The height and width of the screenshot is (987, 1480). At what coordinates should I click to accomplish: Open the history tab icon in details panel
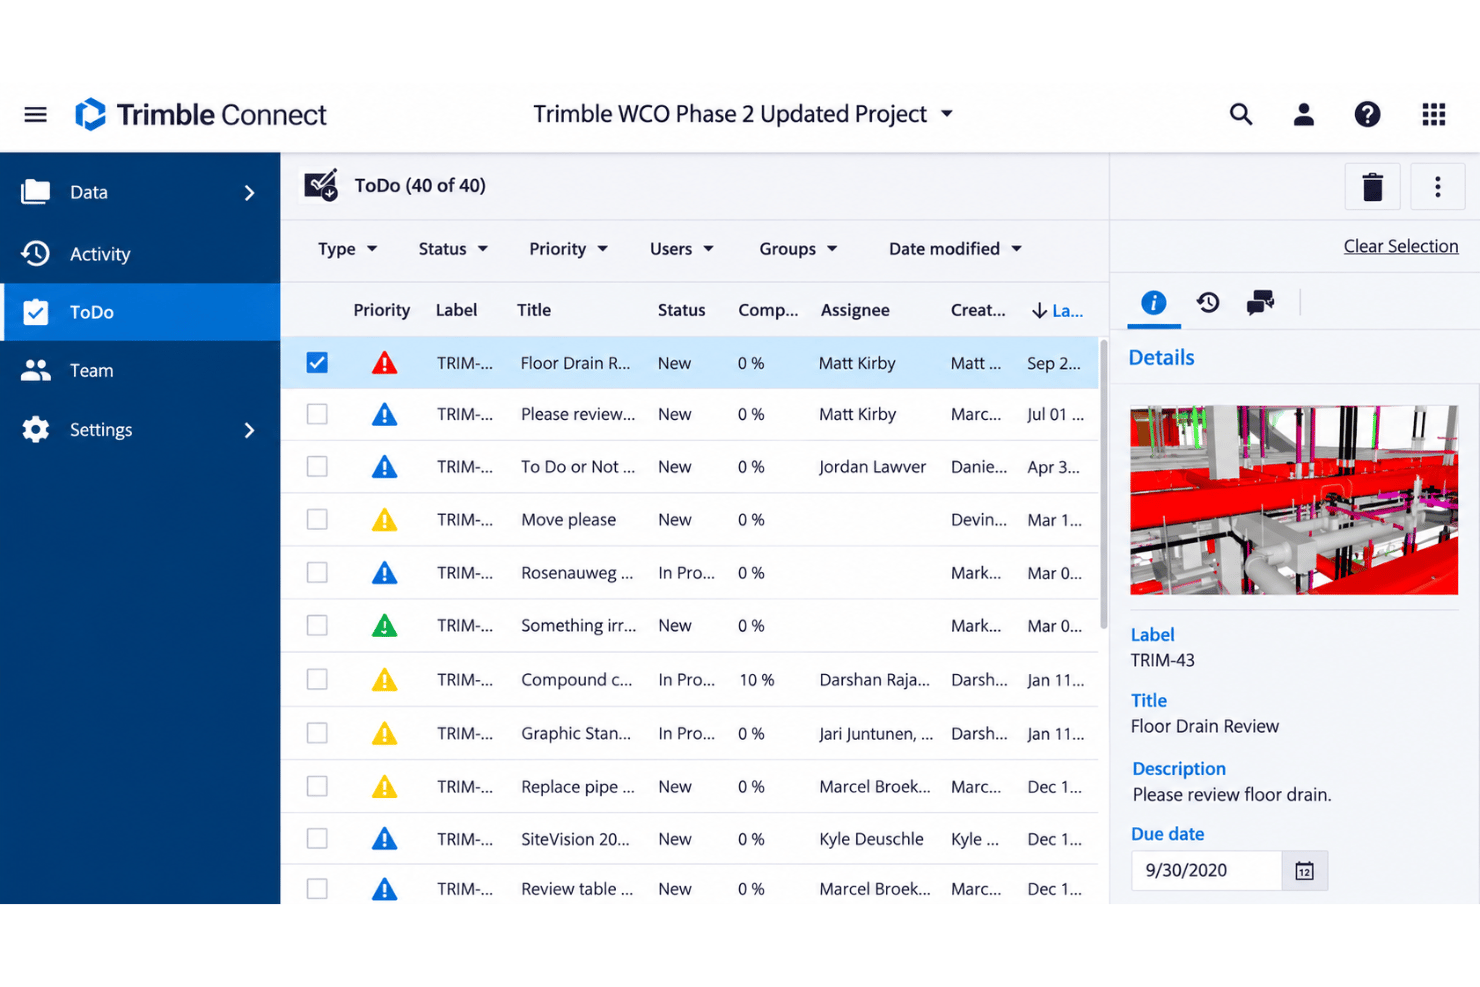[1207, 302]
